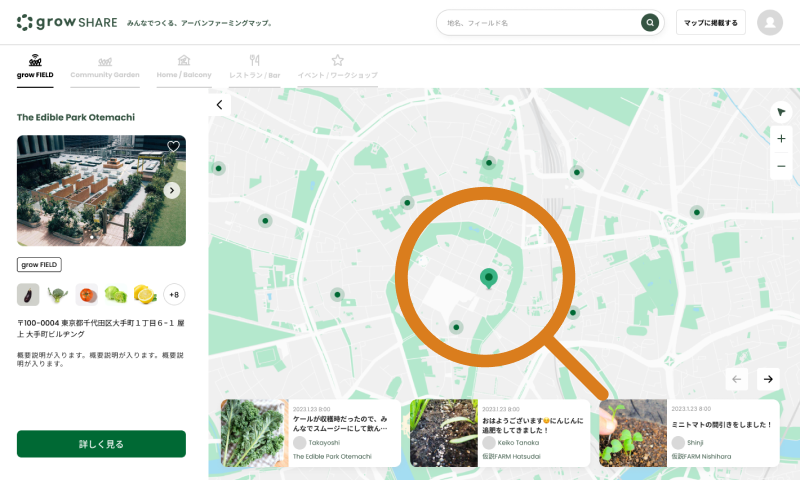Toggle favorite heart on park photo
The height and width of the screenshot is (480, 800).
173,147
